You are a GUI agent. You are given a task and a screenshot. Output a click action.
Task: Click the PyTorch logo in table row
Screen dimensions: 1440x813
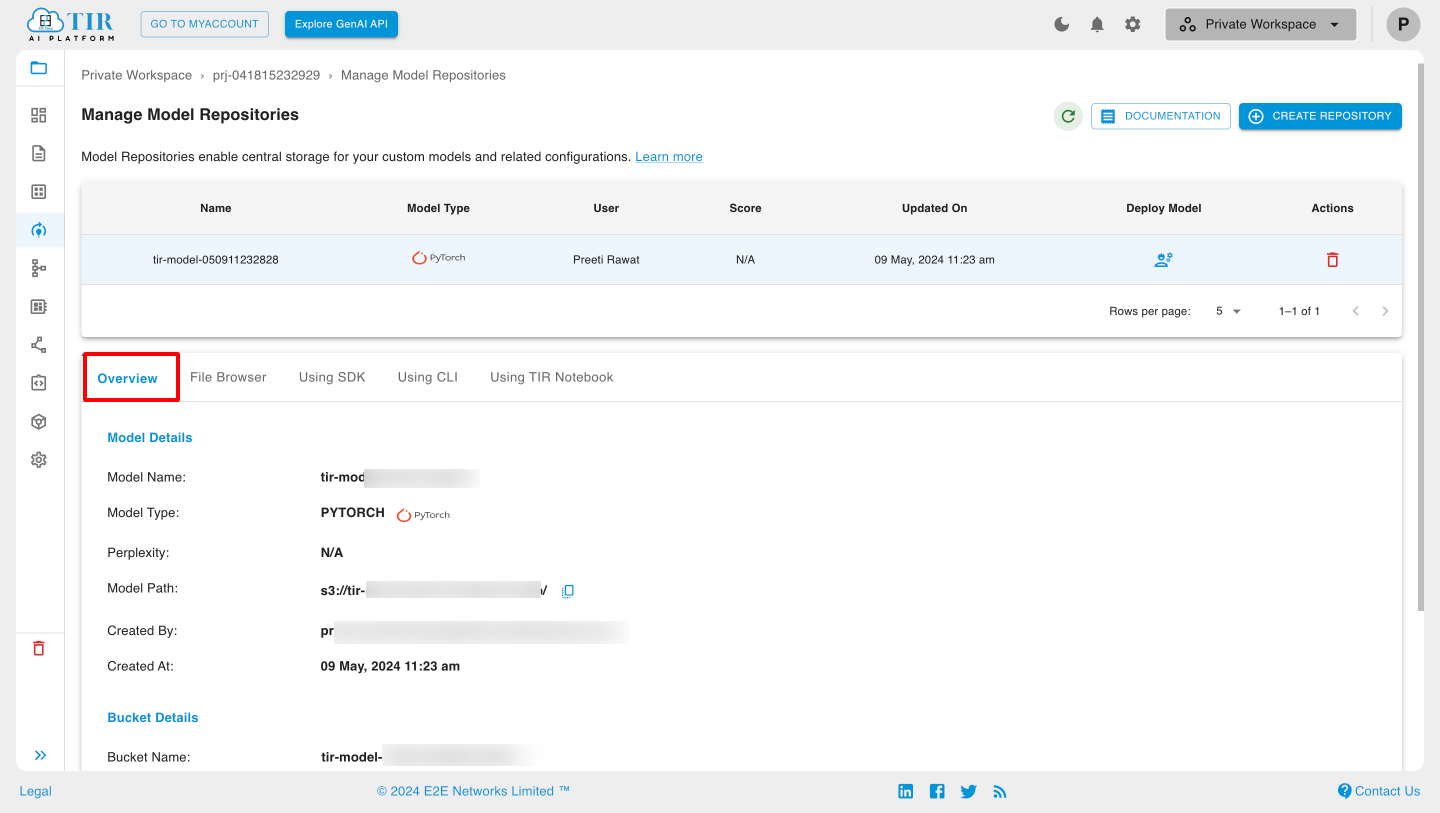(x=438, y=258)
